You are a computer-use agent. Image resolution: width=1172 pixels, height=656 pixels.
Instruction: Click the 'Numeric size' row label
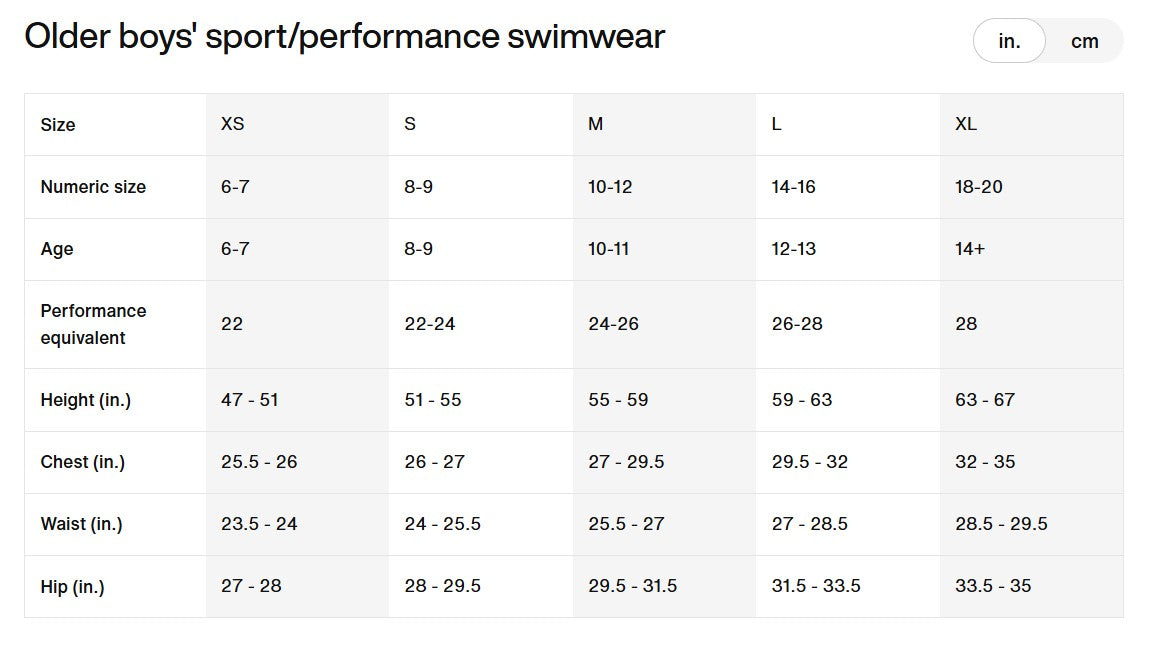point(93,187)
